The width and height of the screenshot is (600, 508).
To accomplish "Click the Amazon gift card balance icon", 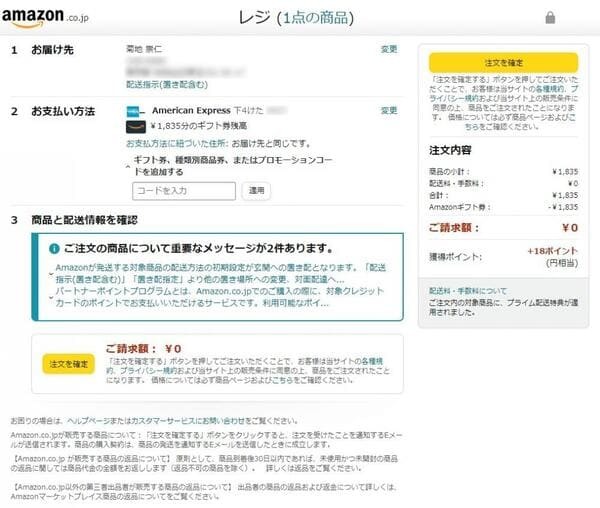I will coord(136,127).
